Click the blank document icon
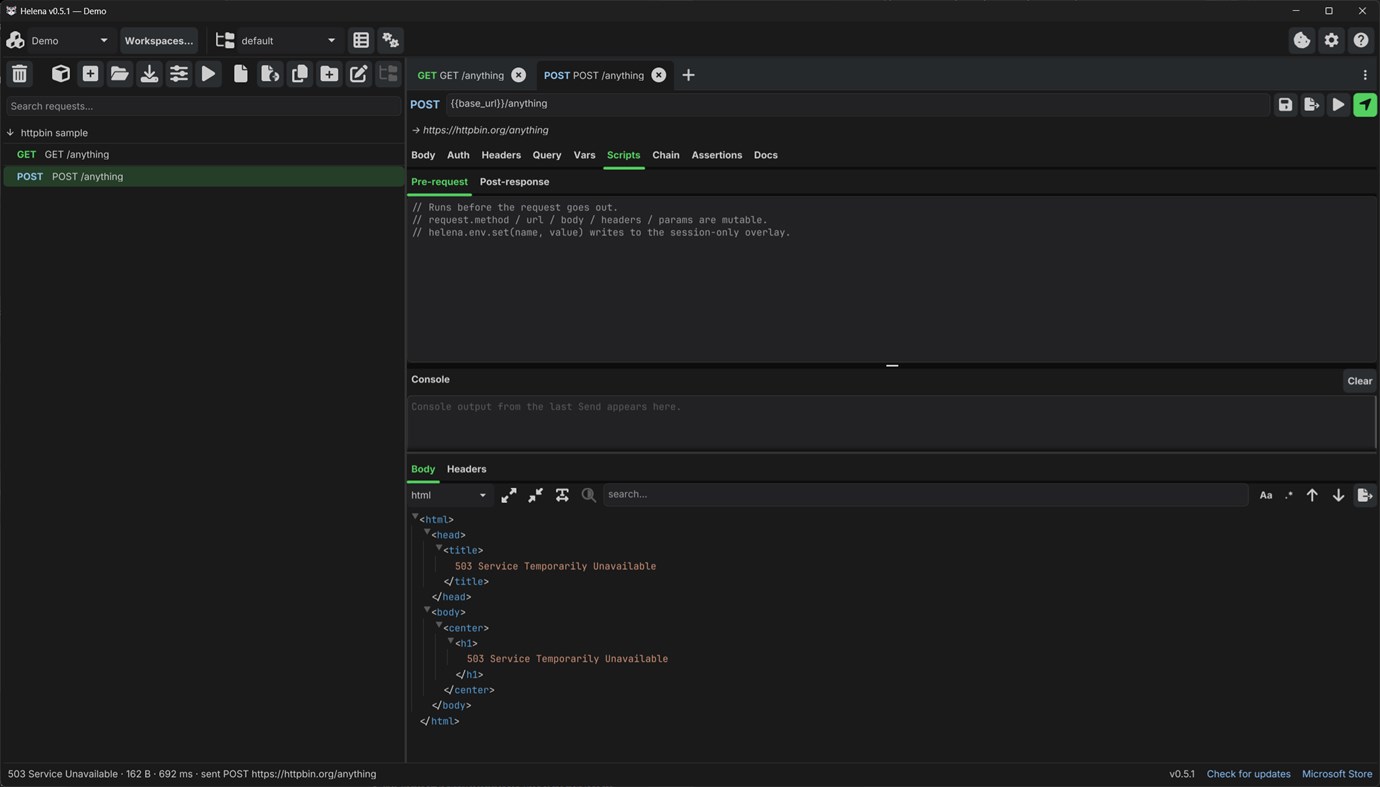Viewport: 1380px width, 787px height. tap(240, 74)
